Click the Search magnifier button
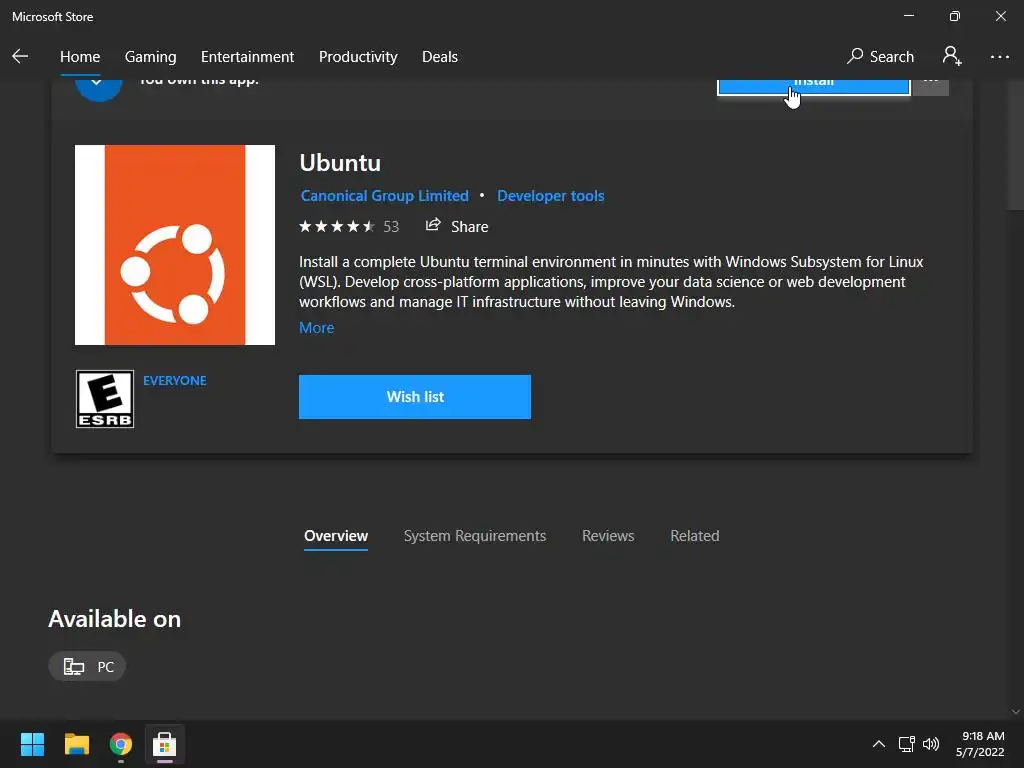The image size is (1024, 768). click(880, 57)
